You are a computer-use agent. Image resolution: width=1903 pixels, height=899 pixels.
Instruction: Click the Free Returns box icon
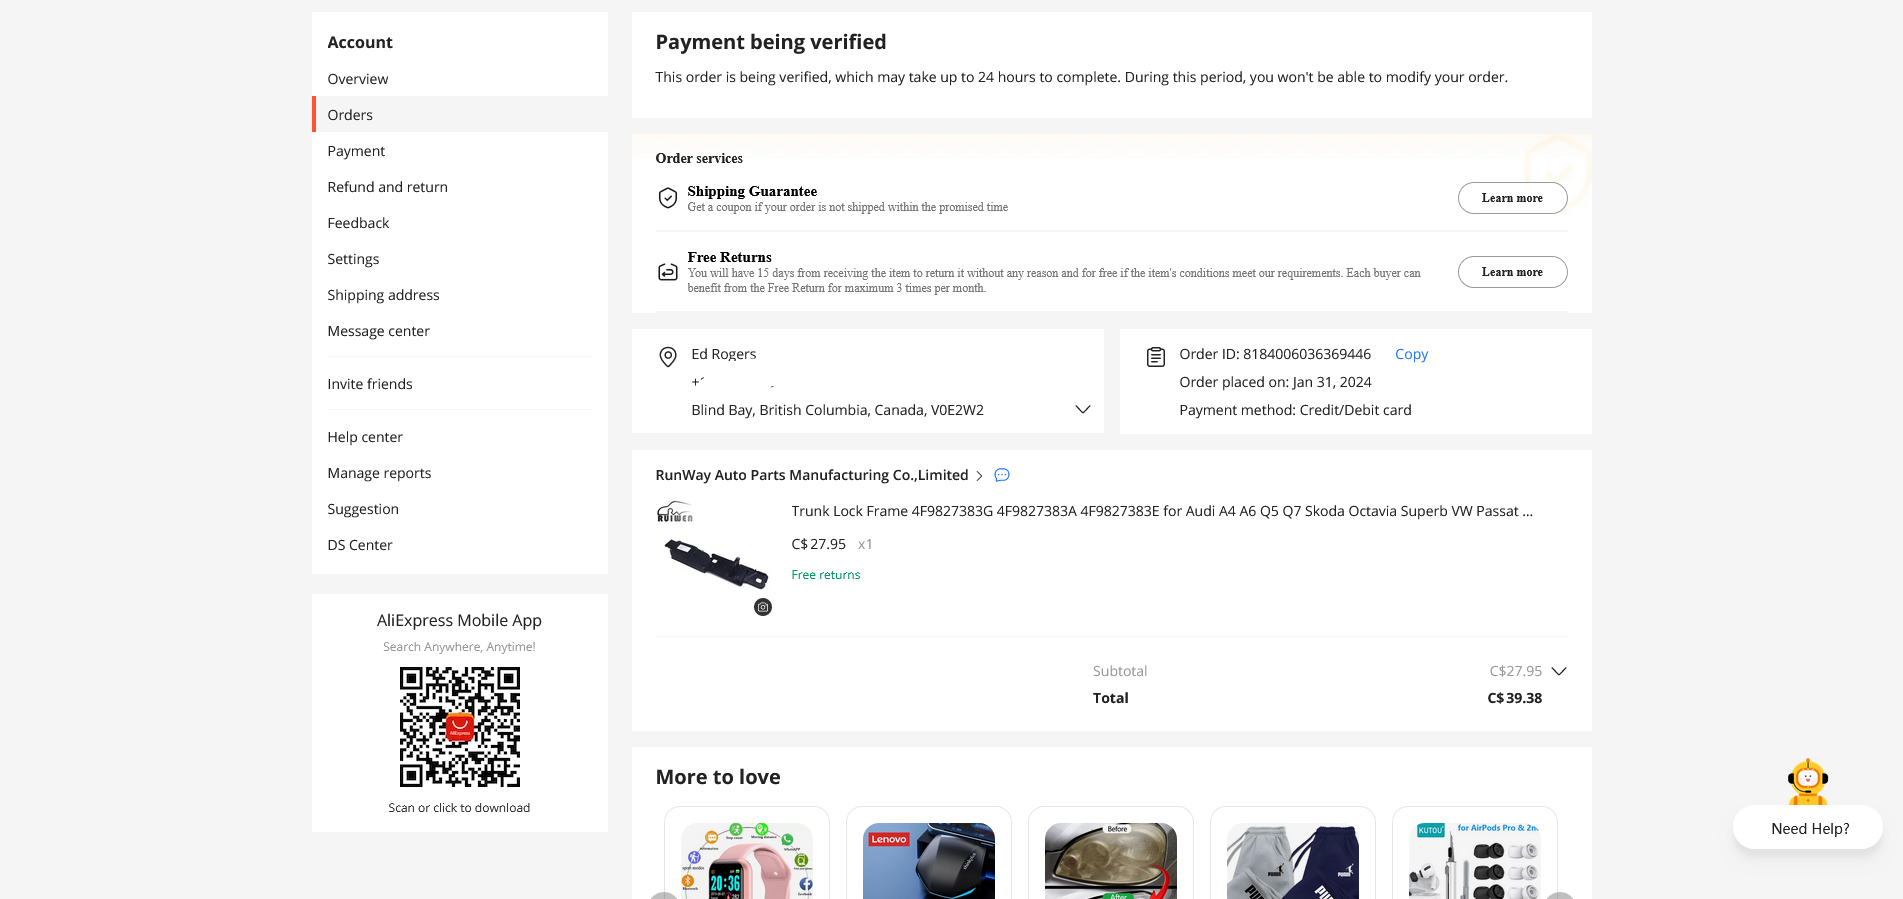coord(668,272)
